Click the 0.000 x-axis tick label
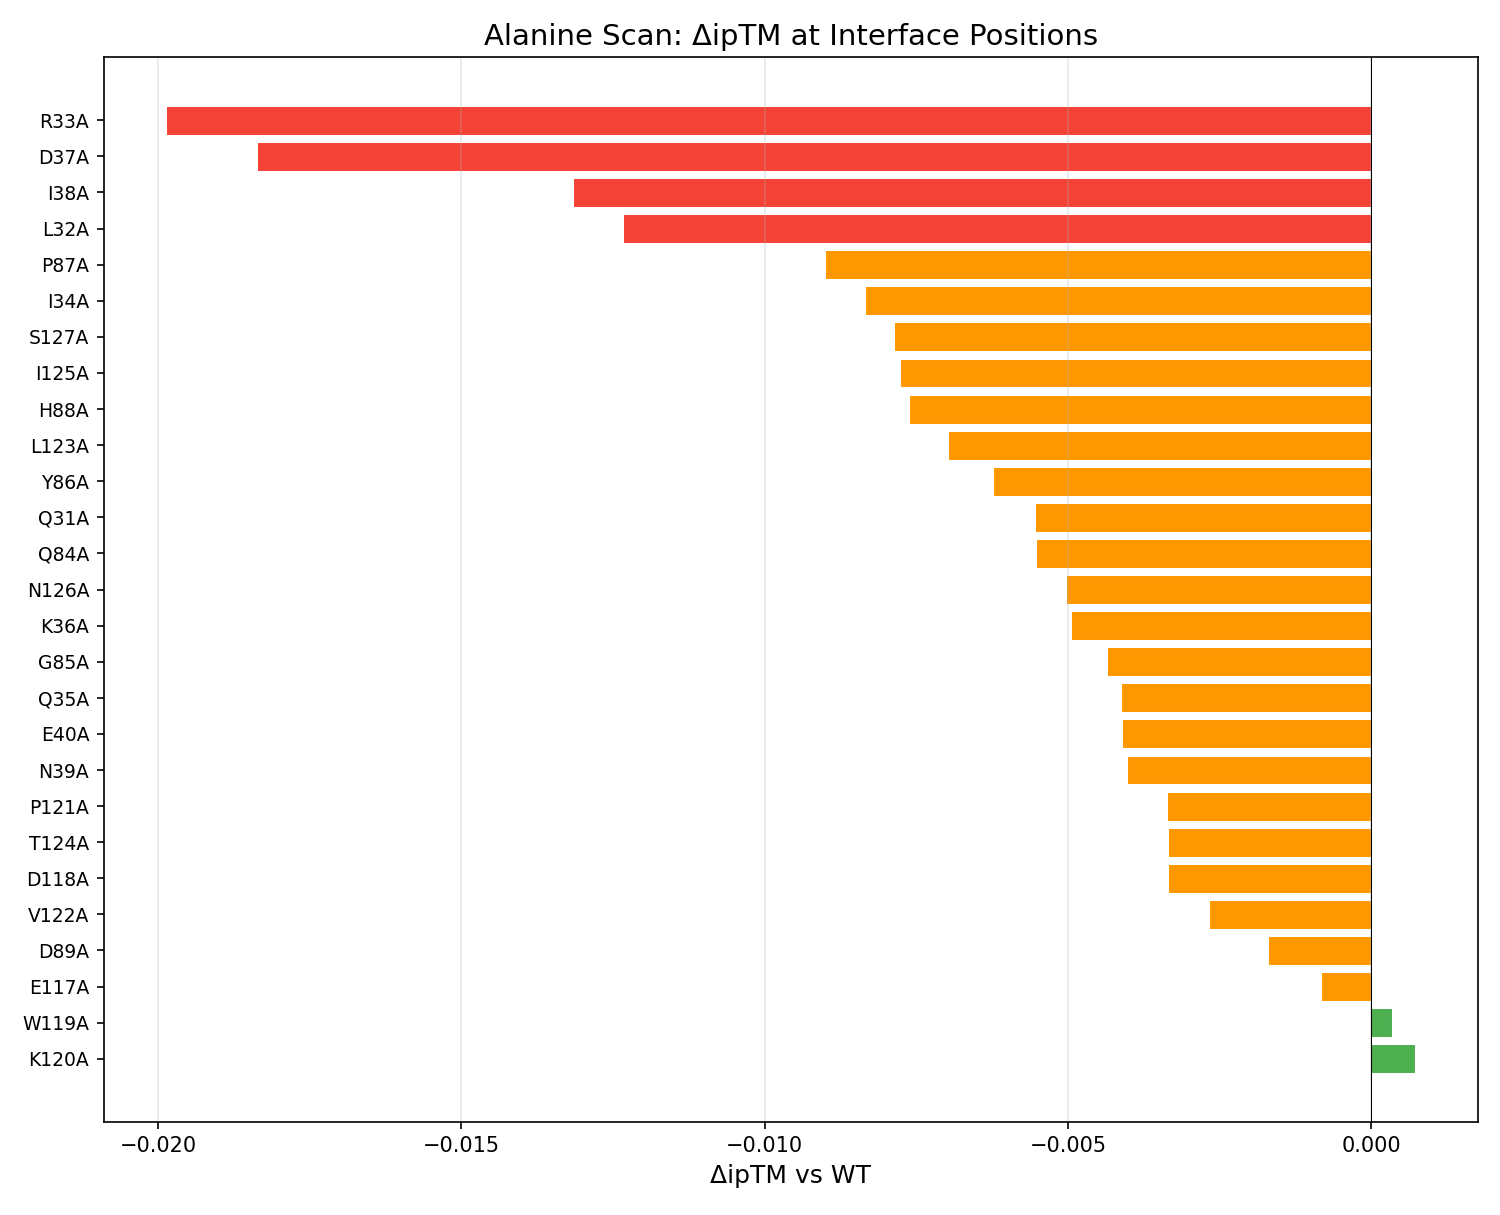 click(1371, 1143)
